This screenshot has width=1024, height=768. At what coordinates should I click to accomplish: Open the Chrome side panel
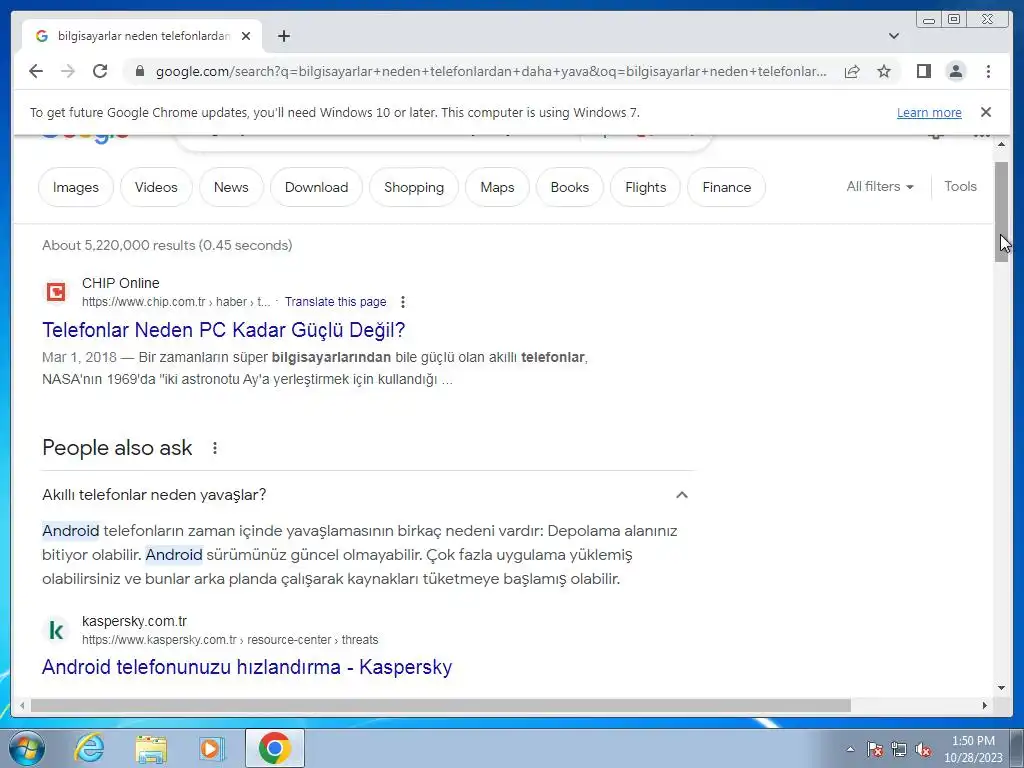(x=923, y=71)
